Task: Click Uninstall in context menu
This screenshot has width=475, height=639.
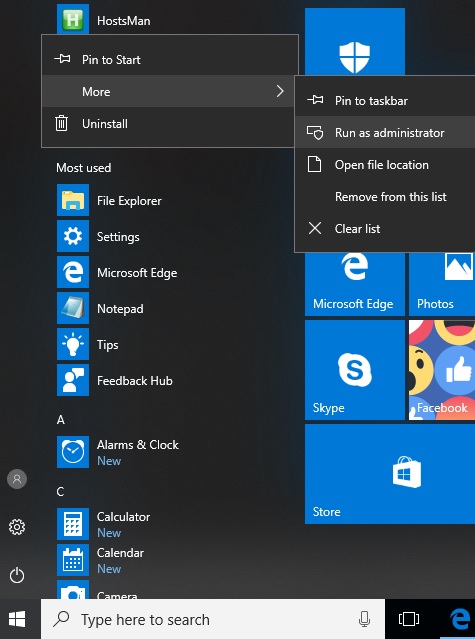Action: 170,123
